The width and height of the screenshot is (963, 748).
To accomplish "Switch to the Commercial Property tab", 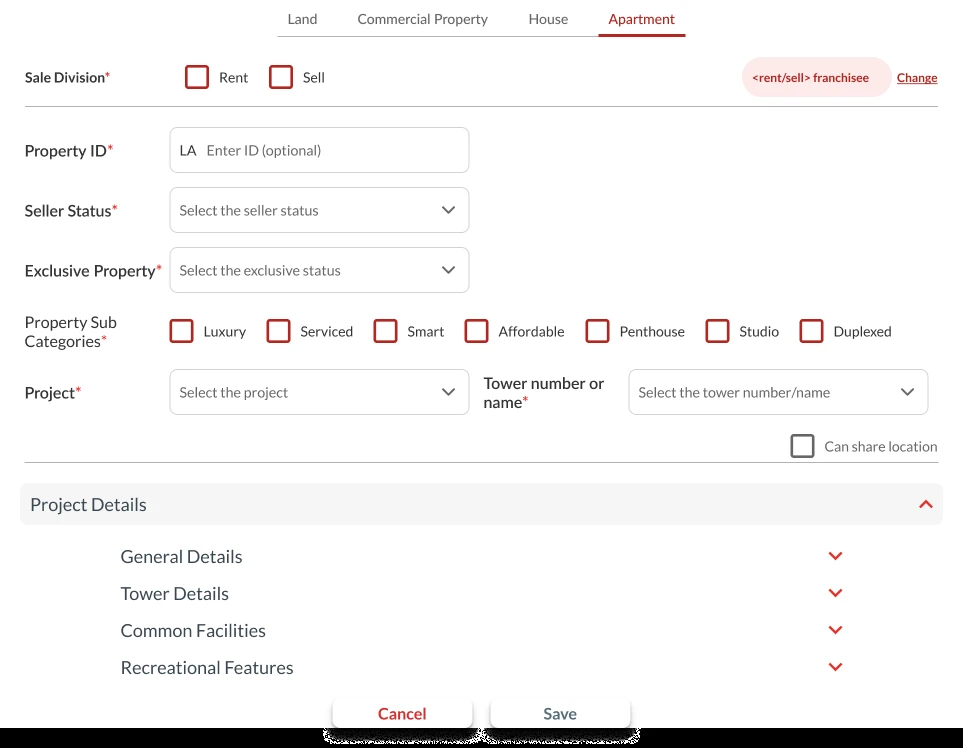I will 423,19.
